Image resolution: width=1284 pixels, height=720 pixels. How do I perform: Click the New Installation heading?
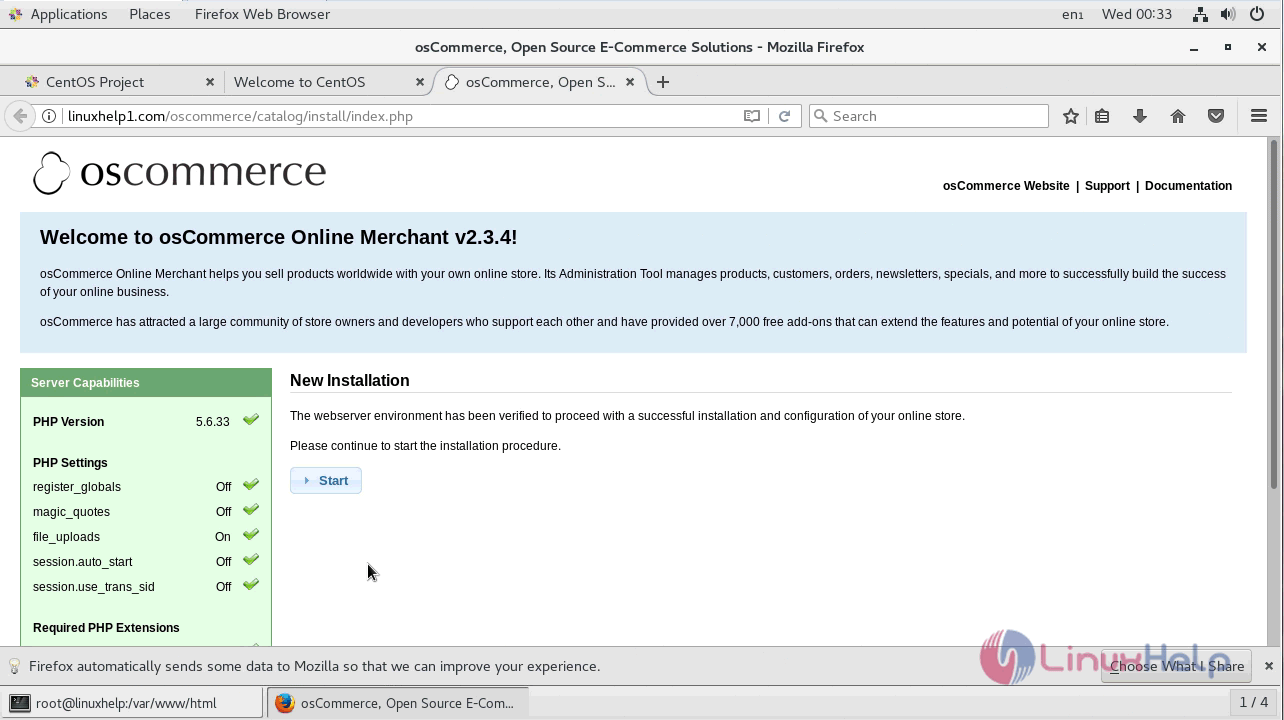(350, 381)
